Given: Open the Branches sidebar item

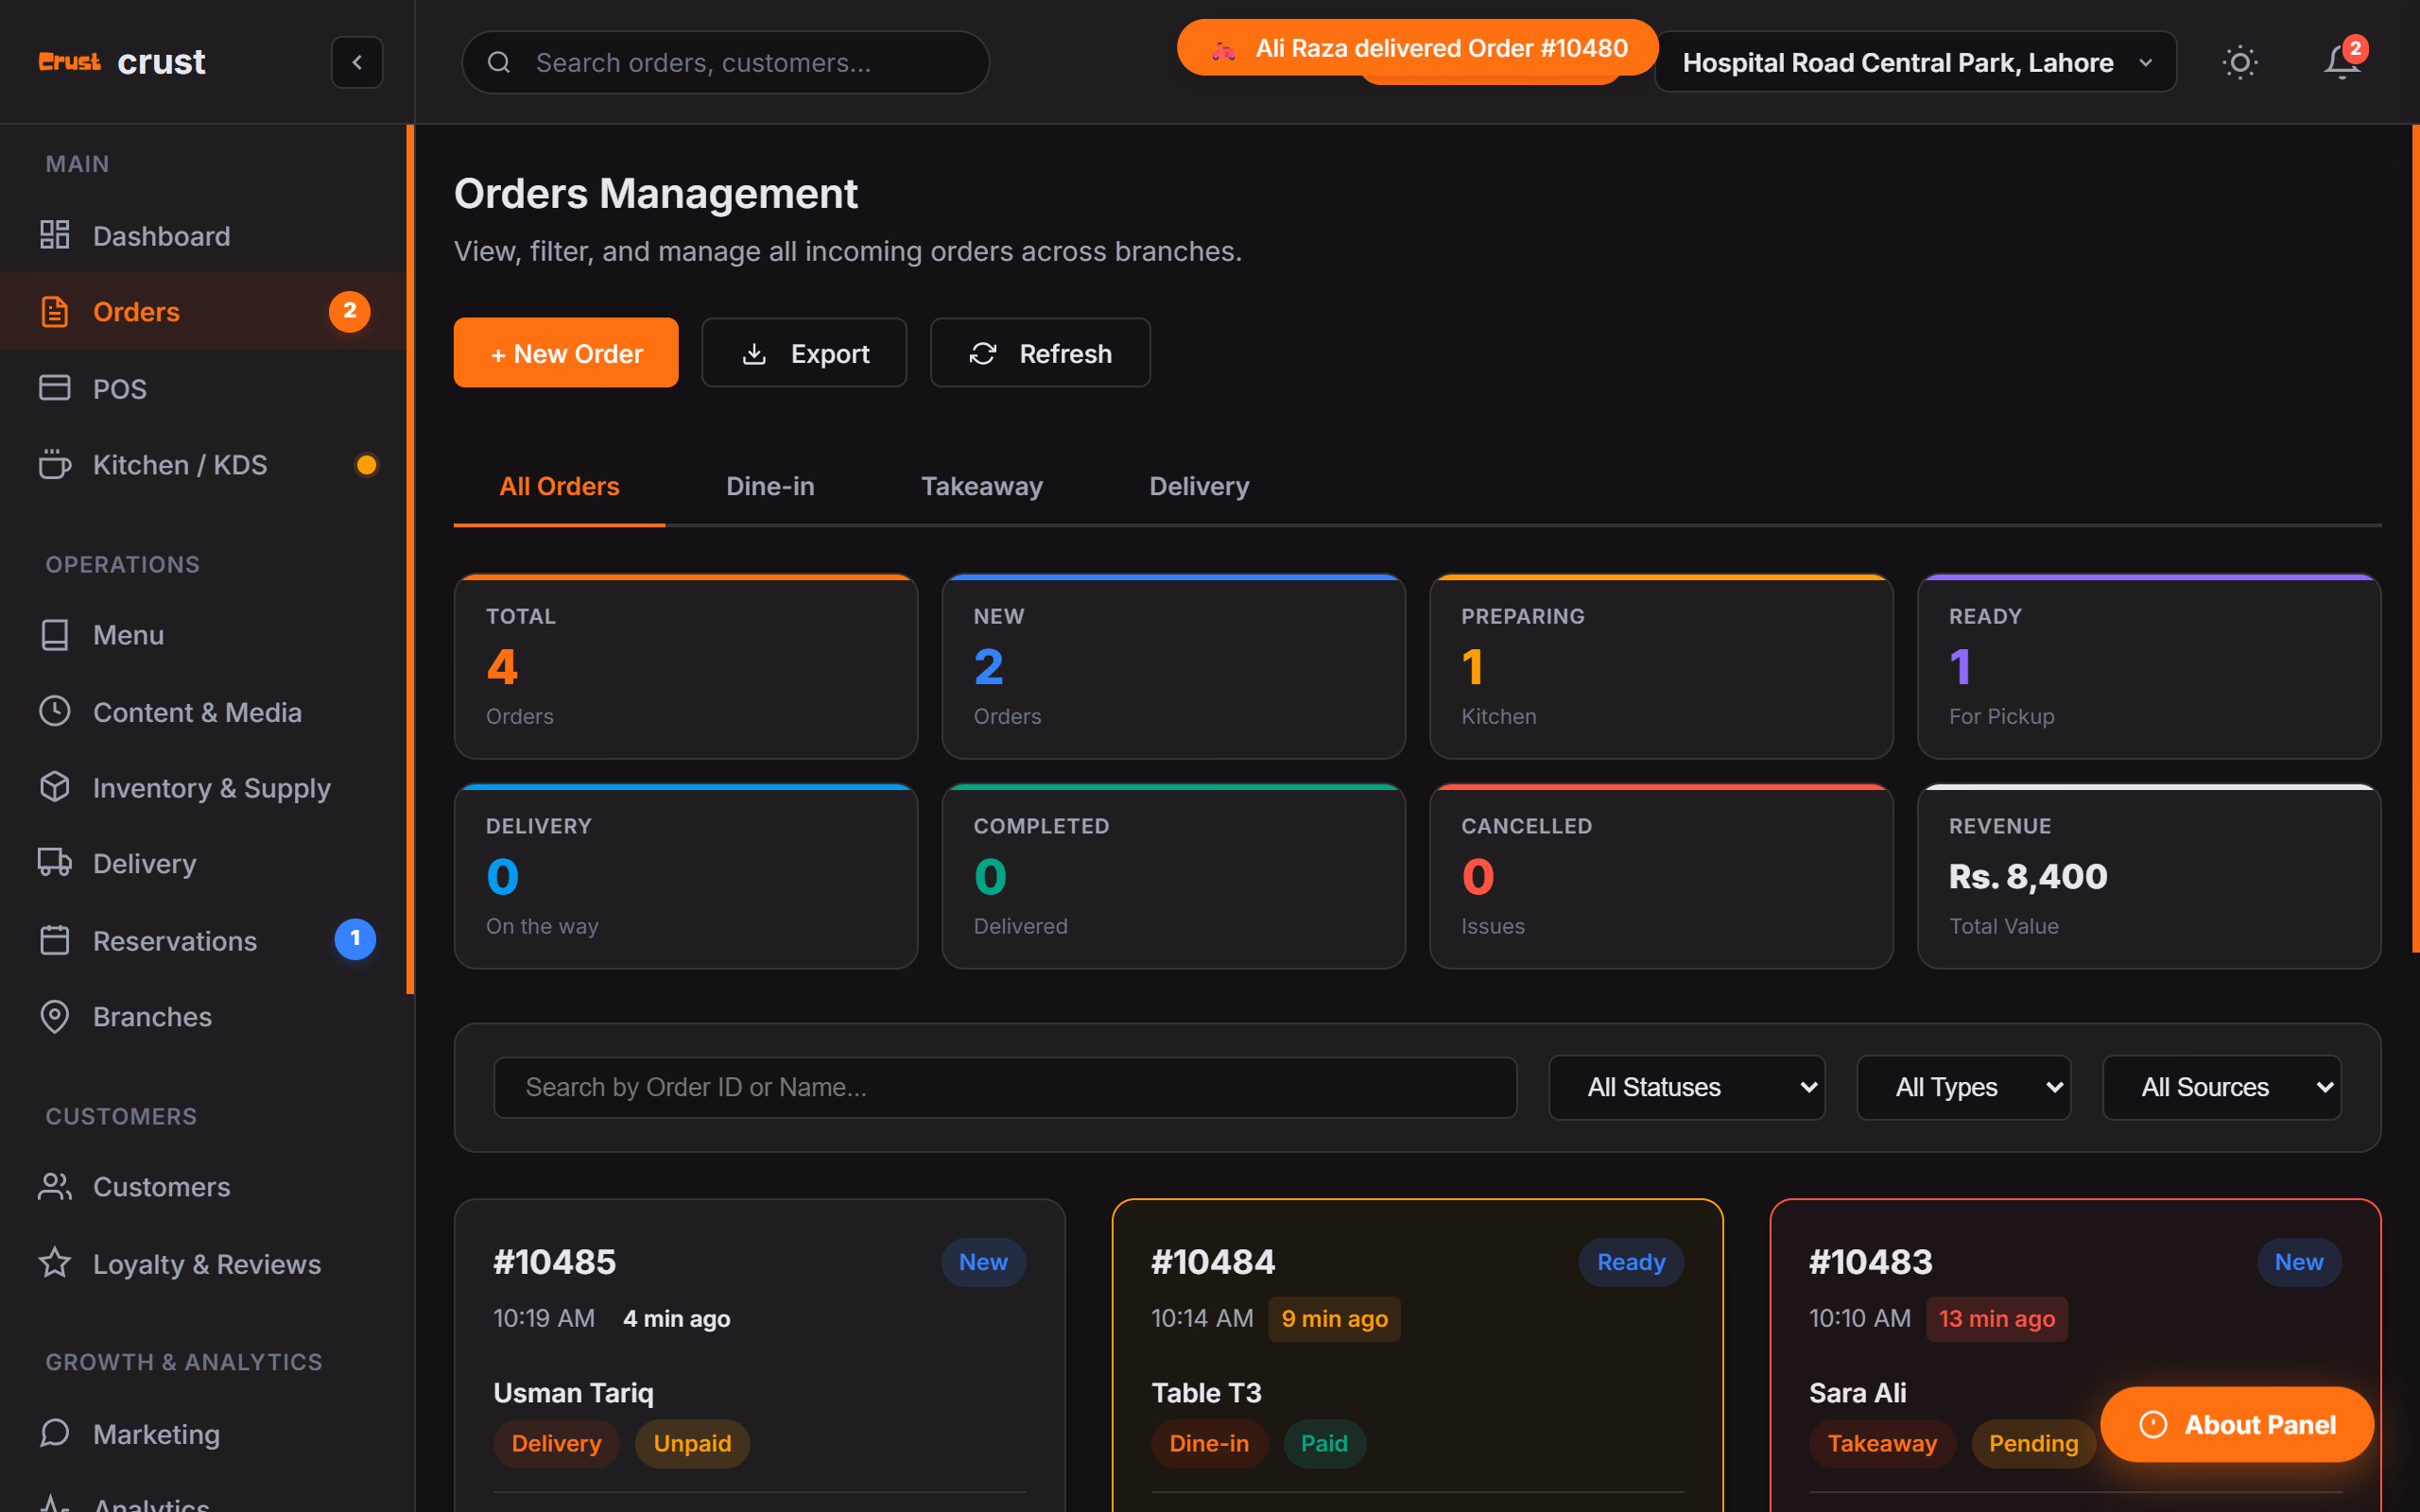Looking at the screenshot, I should click(x=203, y=1017).
